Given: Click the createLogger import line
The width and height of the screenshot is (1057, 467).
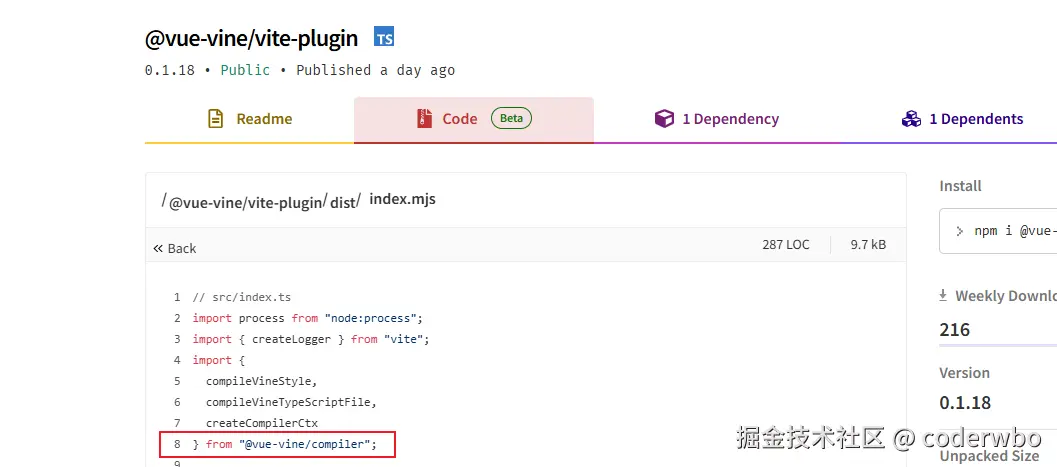Looking at the screenshot, I should click(x=311, y=339).
